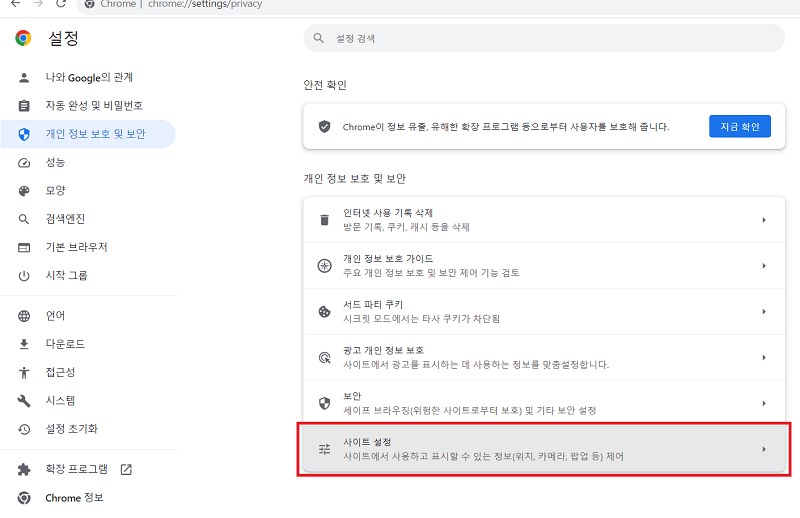Go to 모양 settings section
Image resolution: width=800 pixels, height=518 pixels.
[55, 191]
